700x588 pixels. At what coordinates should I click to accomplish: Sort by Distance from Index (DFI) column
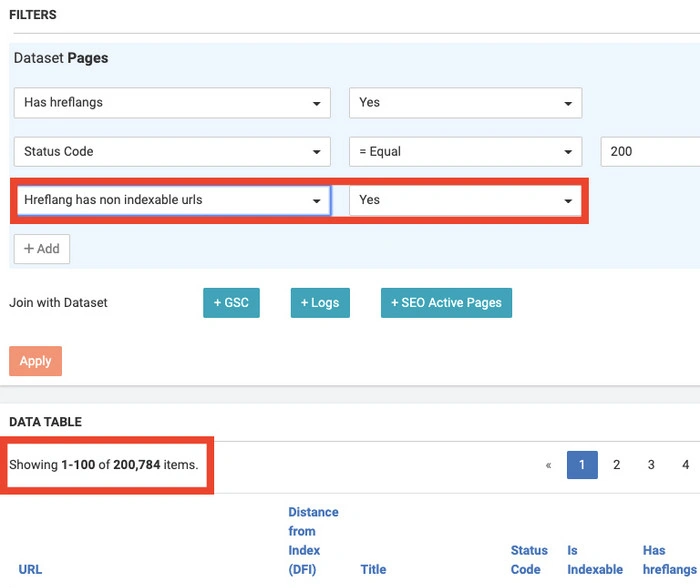tap(313, 540)
